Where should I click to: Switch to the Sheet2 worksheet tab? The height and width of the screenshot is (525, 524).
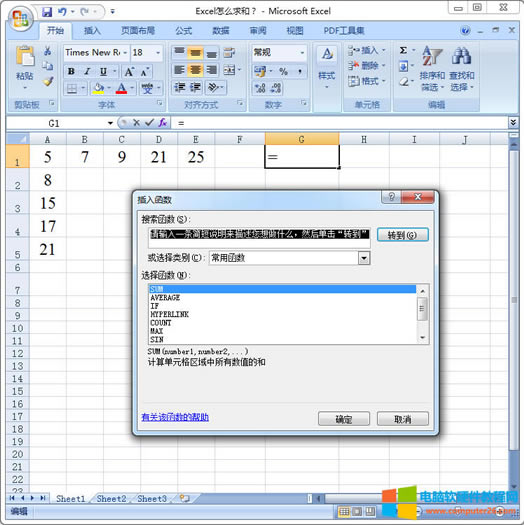pyautogui.click(x=111, y=499)
